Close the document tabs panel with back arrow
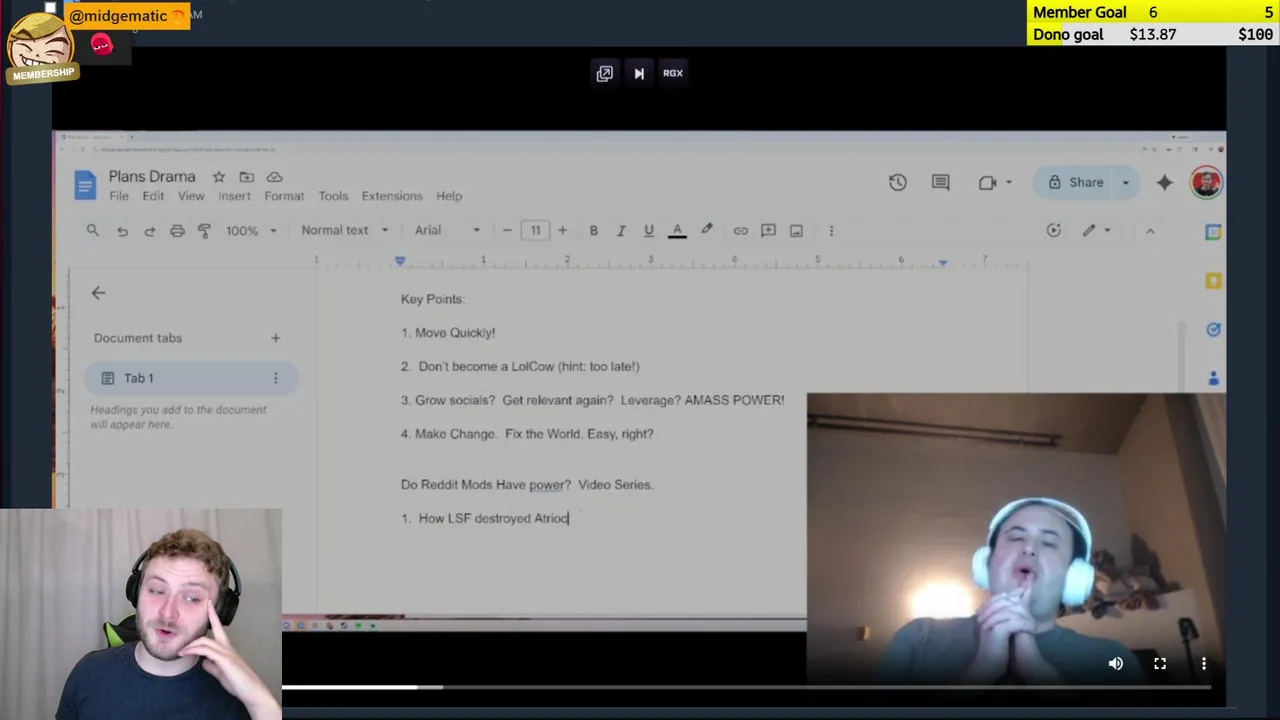The height and width of the screenshot is (720, 1280). click(x=98, y=293)
